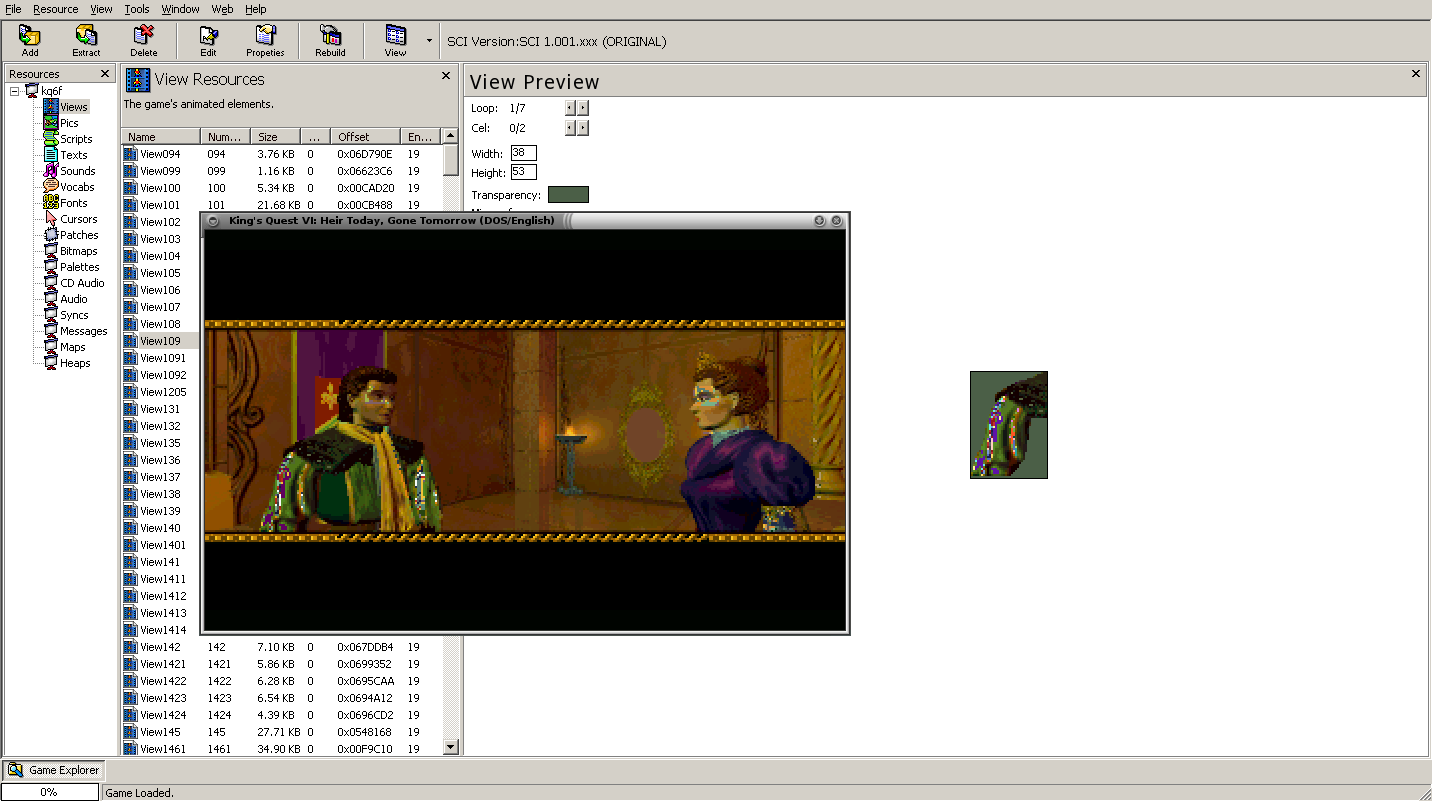Close the View Preview panel
This screenshot has height=801, width=1432.
coord(1416,74)
